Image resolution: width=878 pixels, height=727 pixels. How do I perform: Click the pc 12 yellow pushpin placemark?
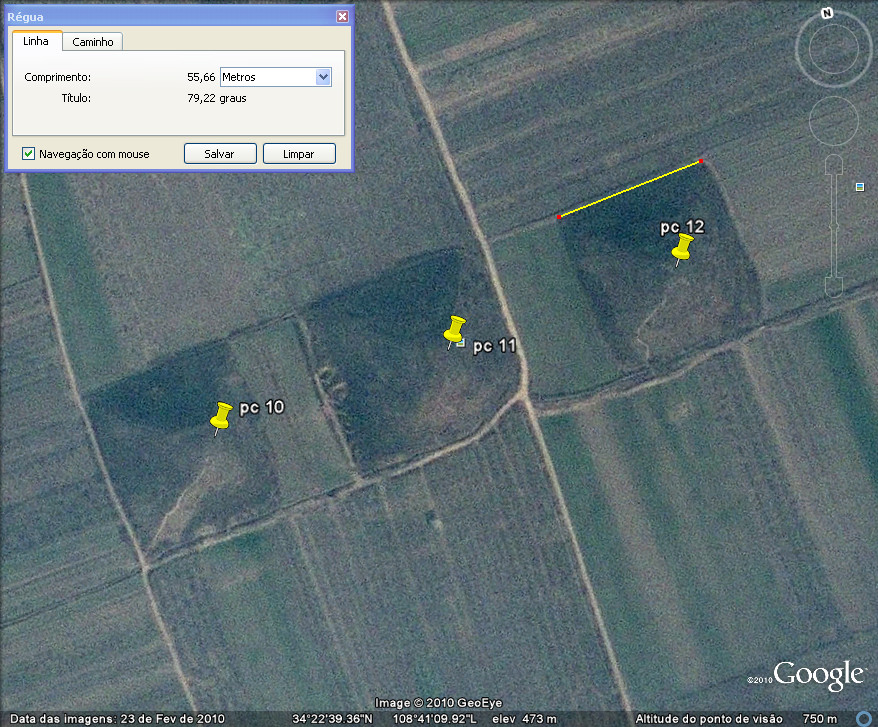click(684, 248)
